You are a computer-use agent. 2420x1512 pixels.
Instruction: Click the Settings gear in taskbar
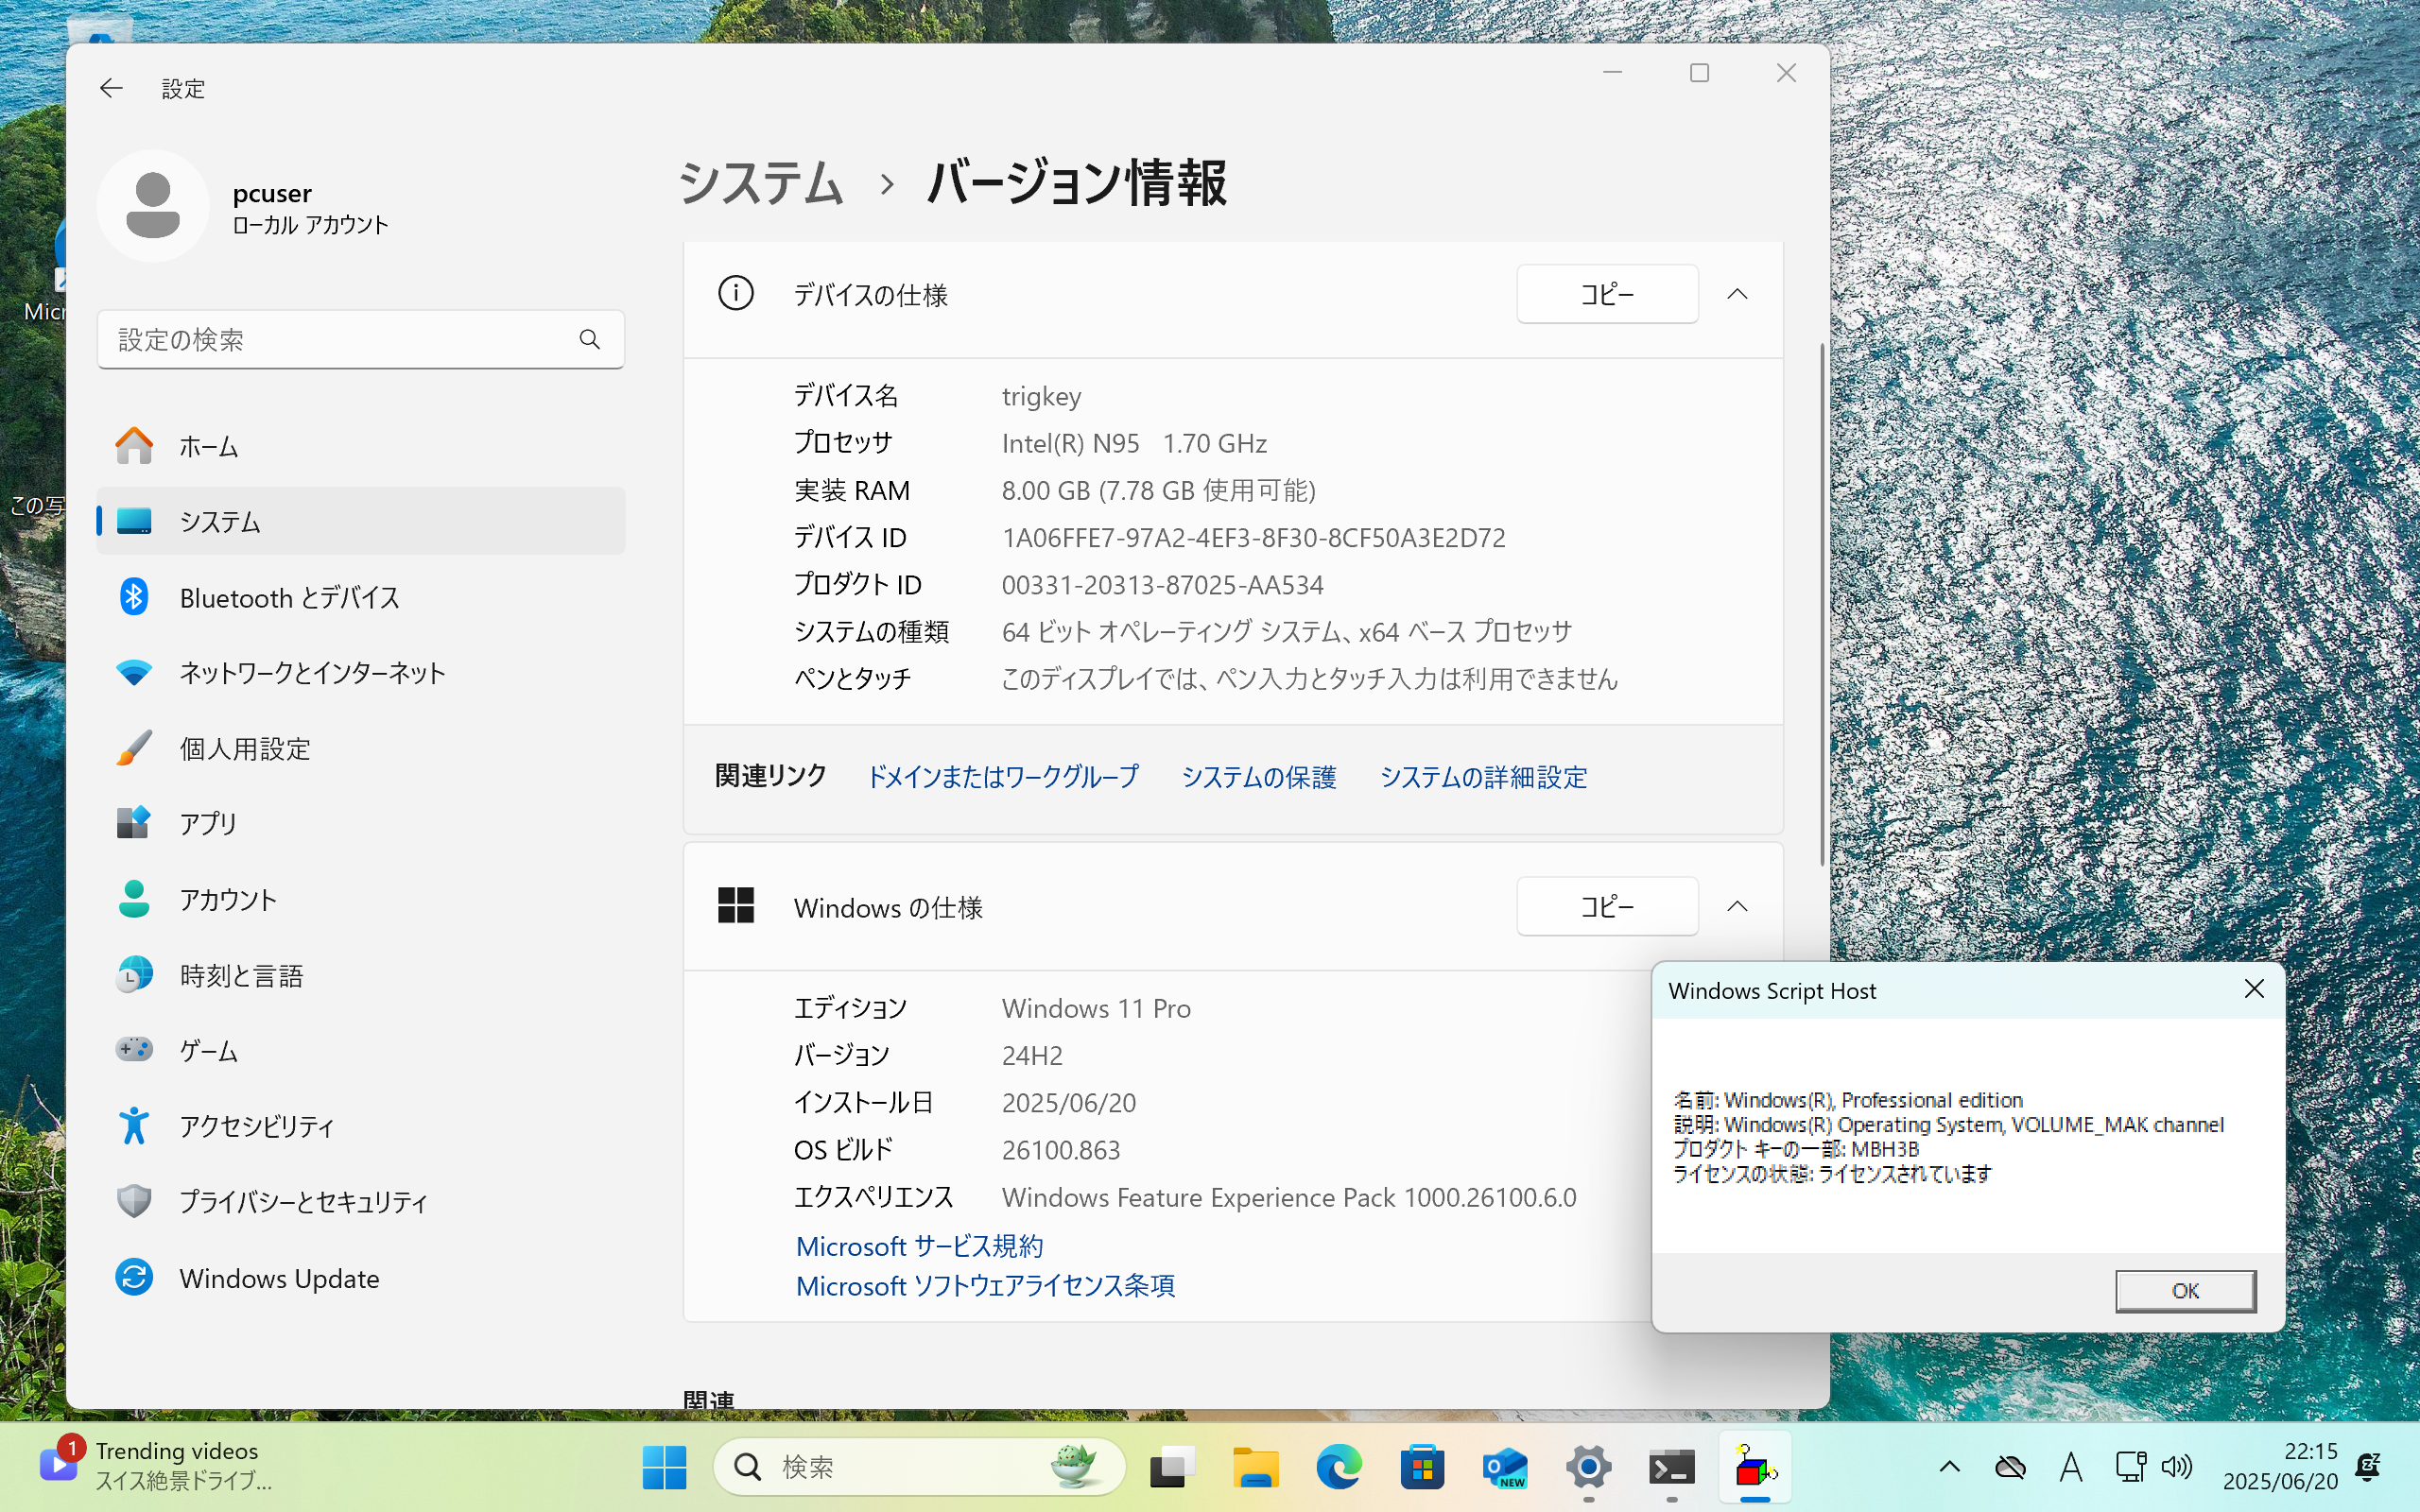click(x=1588, y=1467)
